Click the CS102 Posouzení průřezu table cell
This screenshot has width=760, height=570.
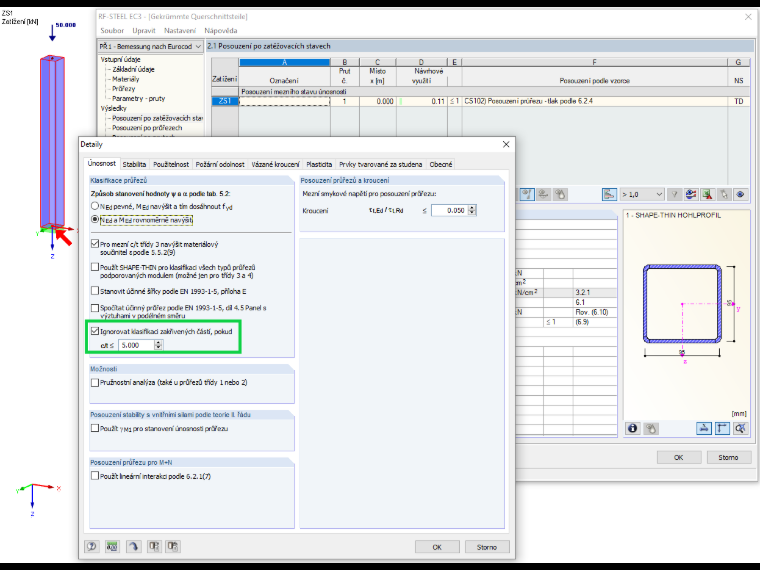[x=595, y=101]
